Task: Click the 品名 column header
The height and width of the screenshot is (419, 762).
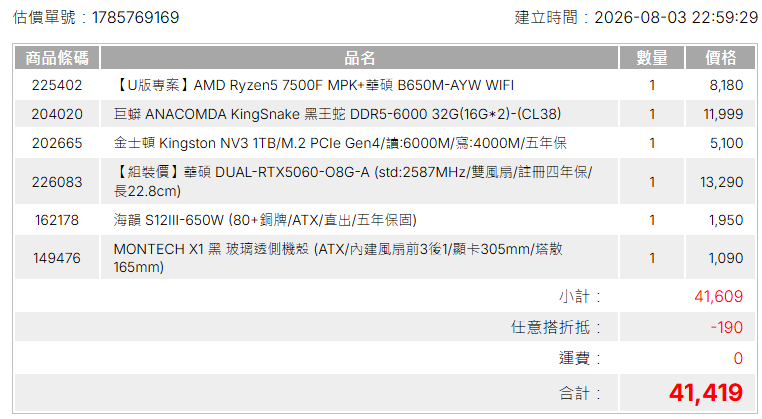Action: [x=359, y=58]
